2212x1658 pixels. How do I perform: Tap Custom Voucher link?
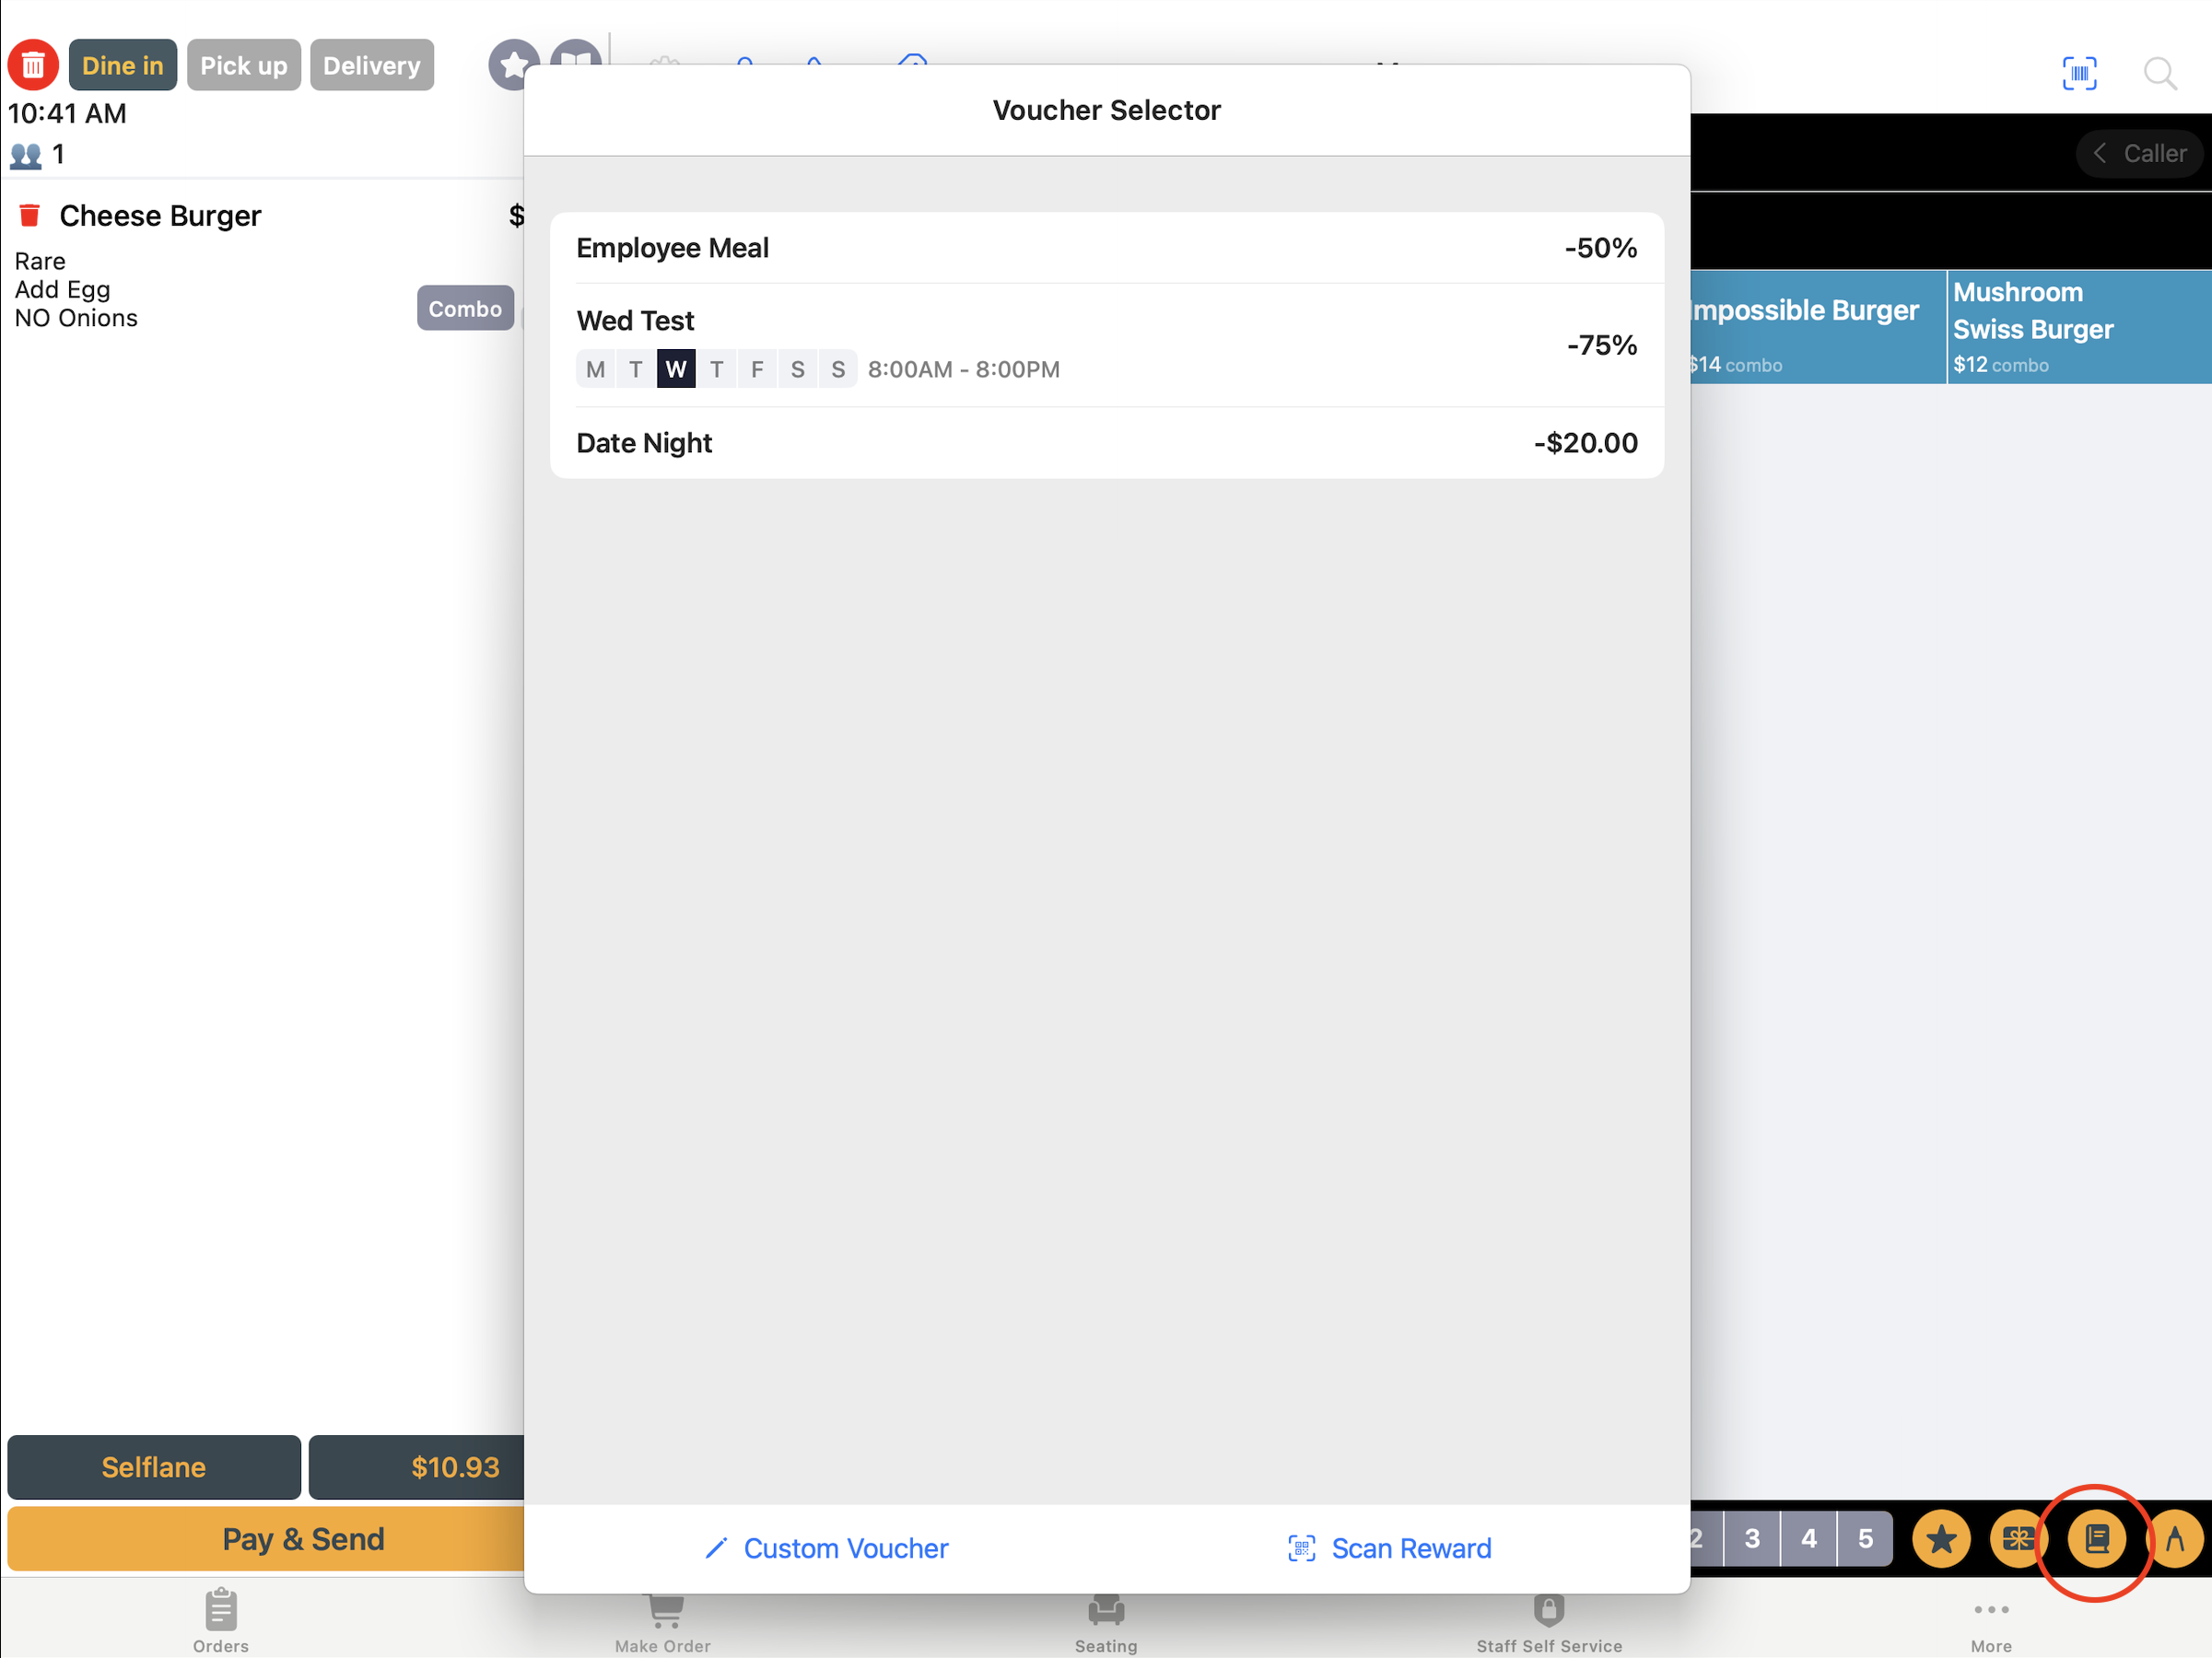tap(826, 1548)
